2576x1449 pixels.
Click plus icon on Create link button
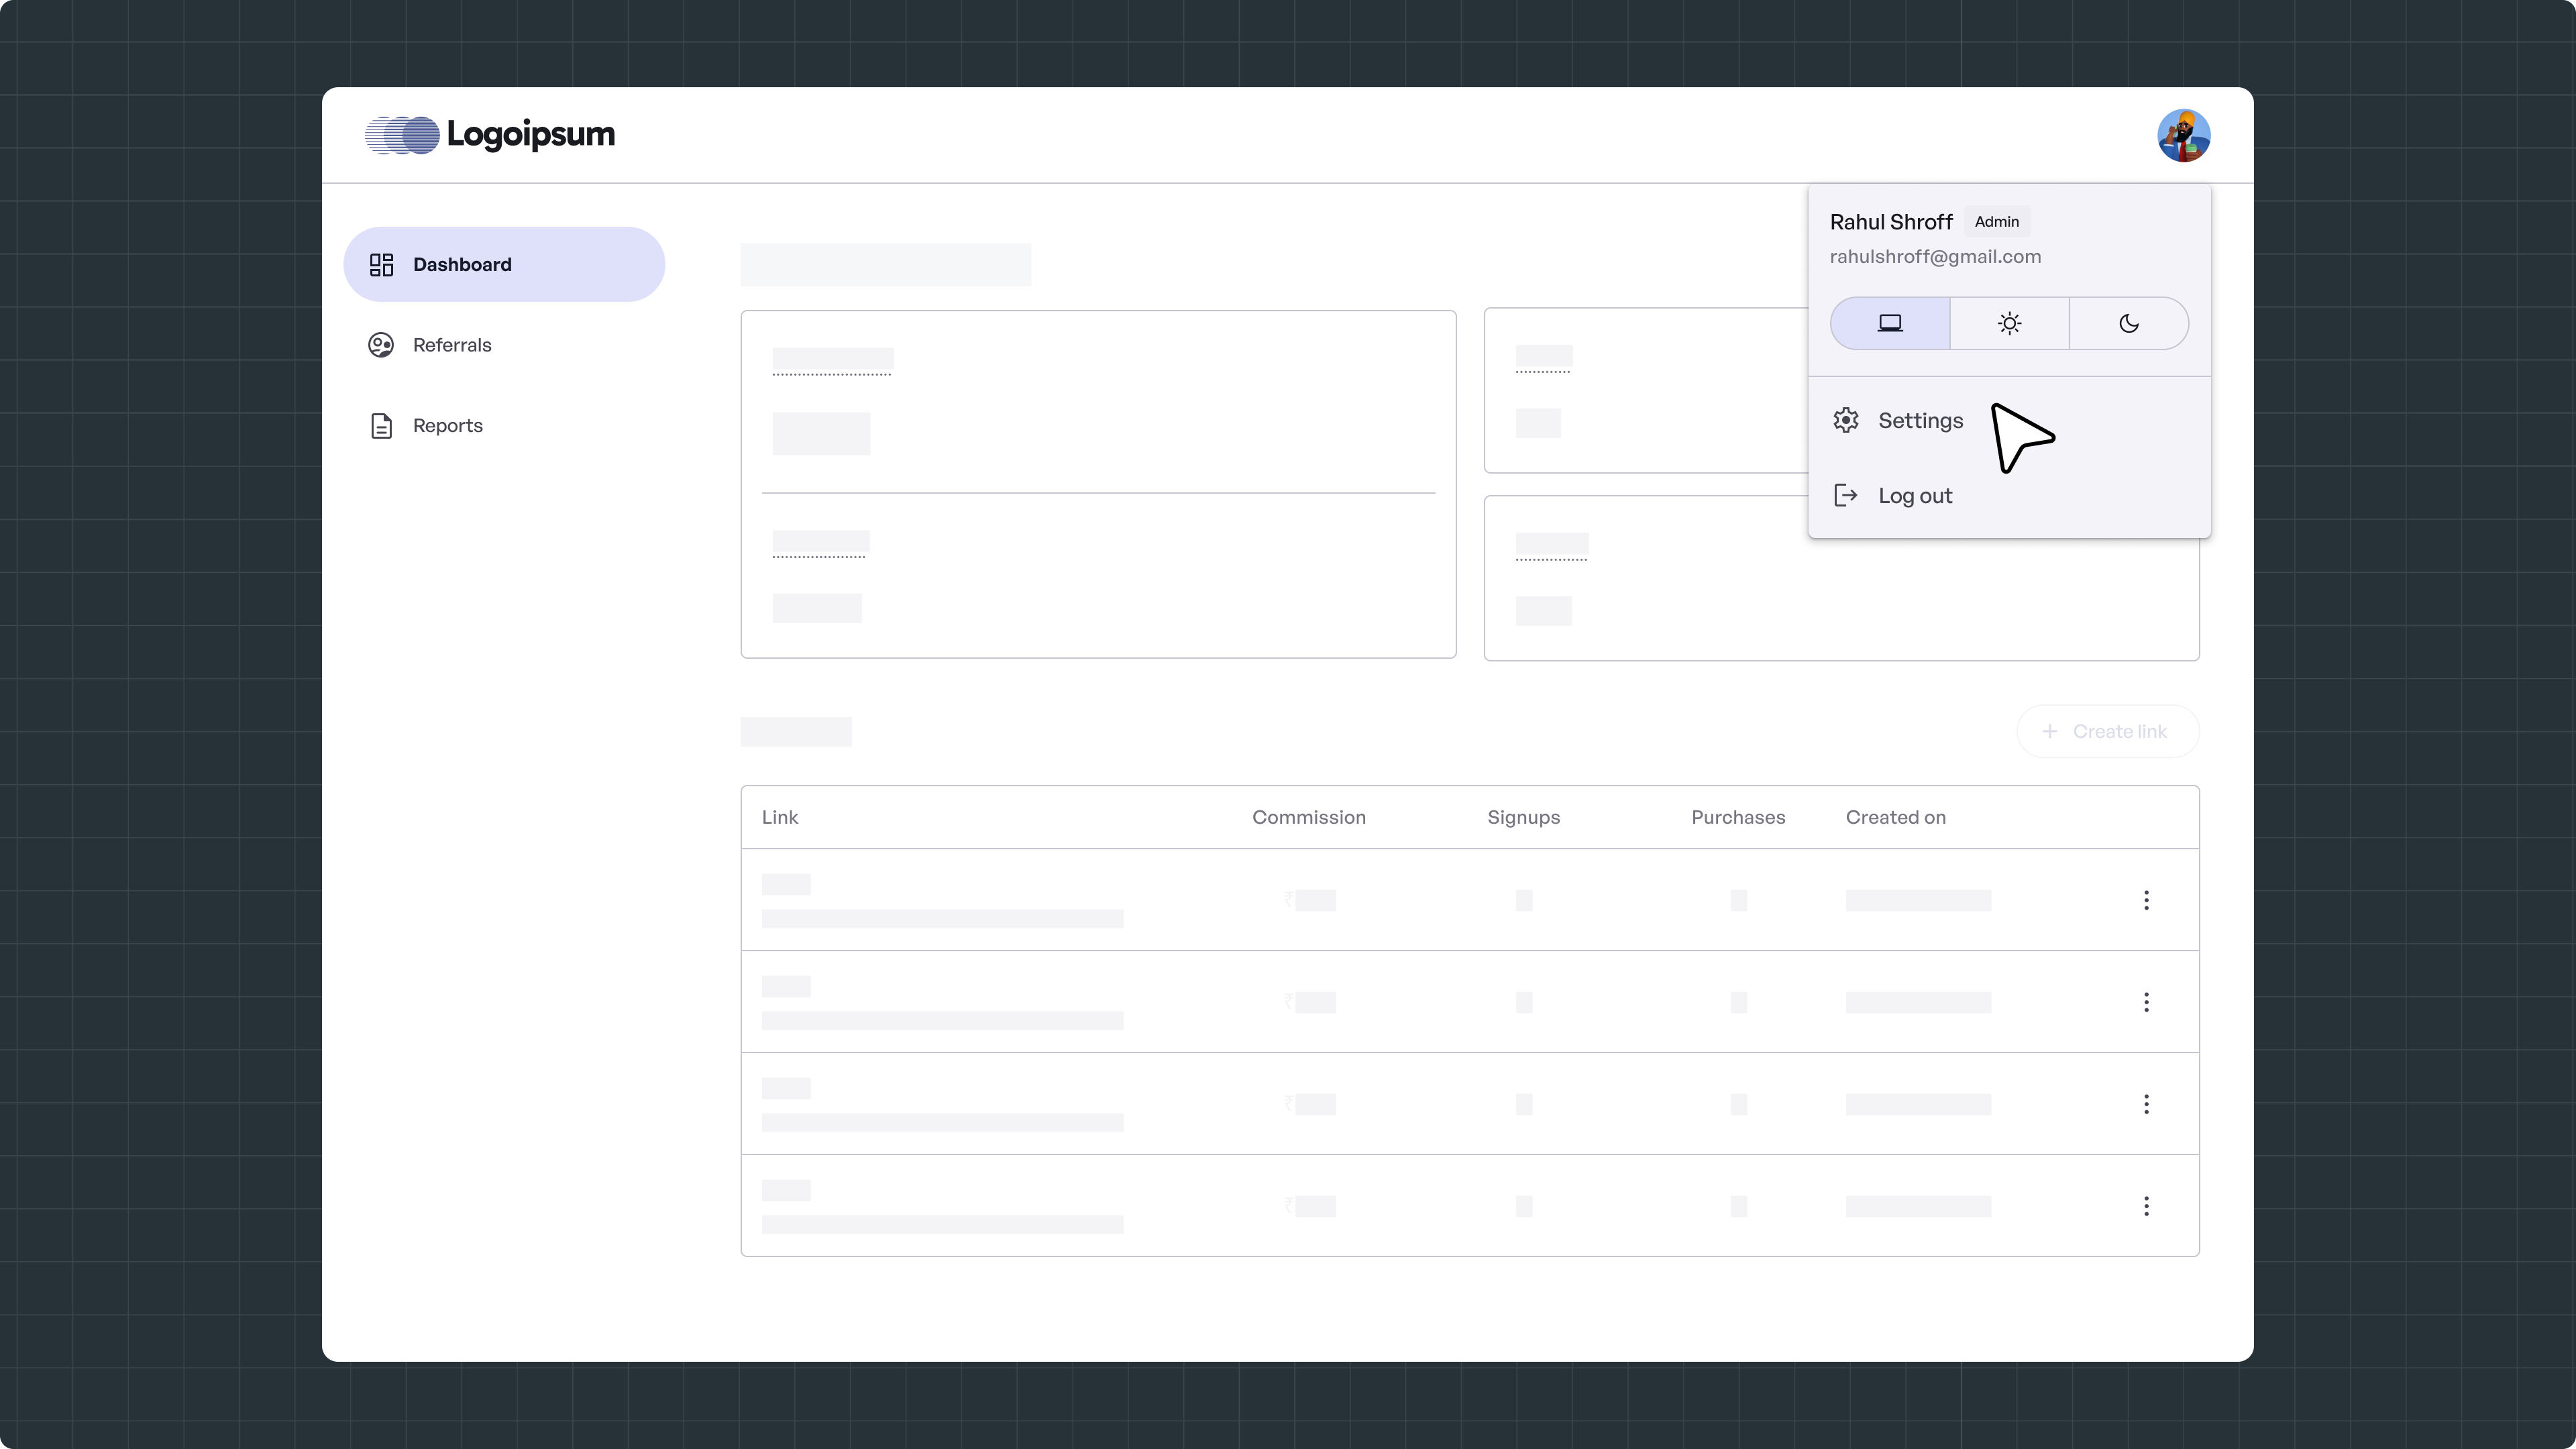[2050, 731]
